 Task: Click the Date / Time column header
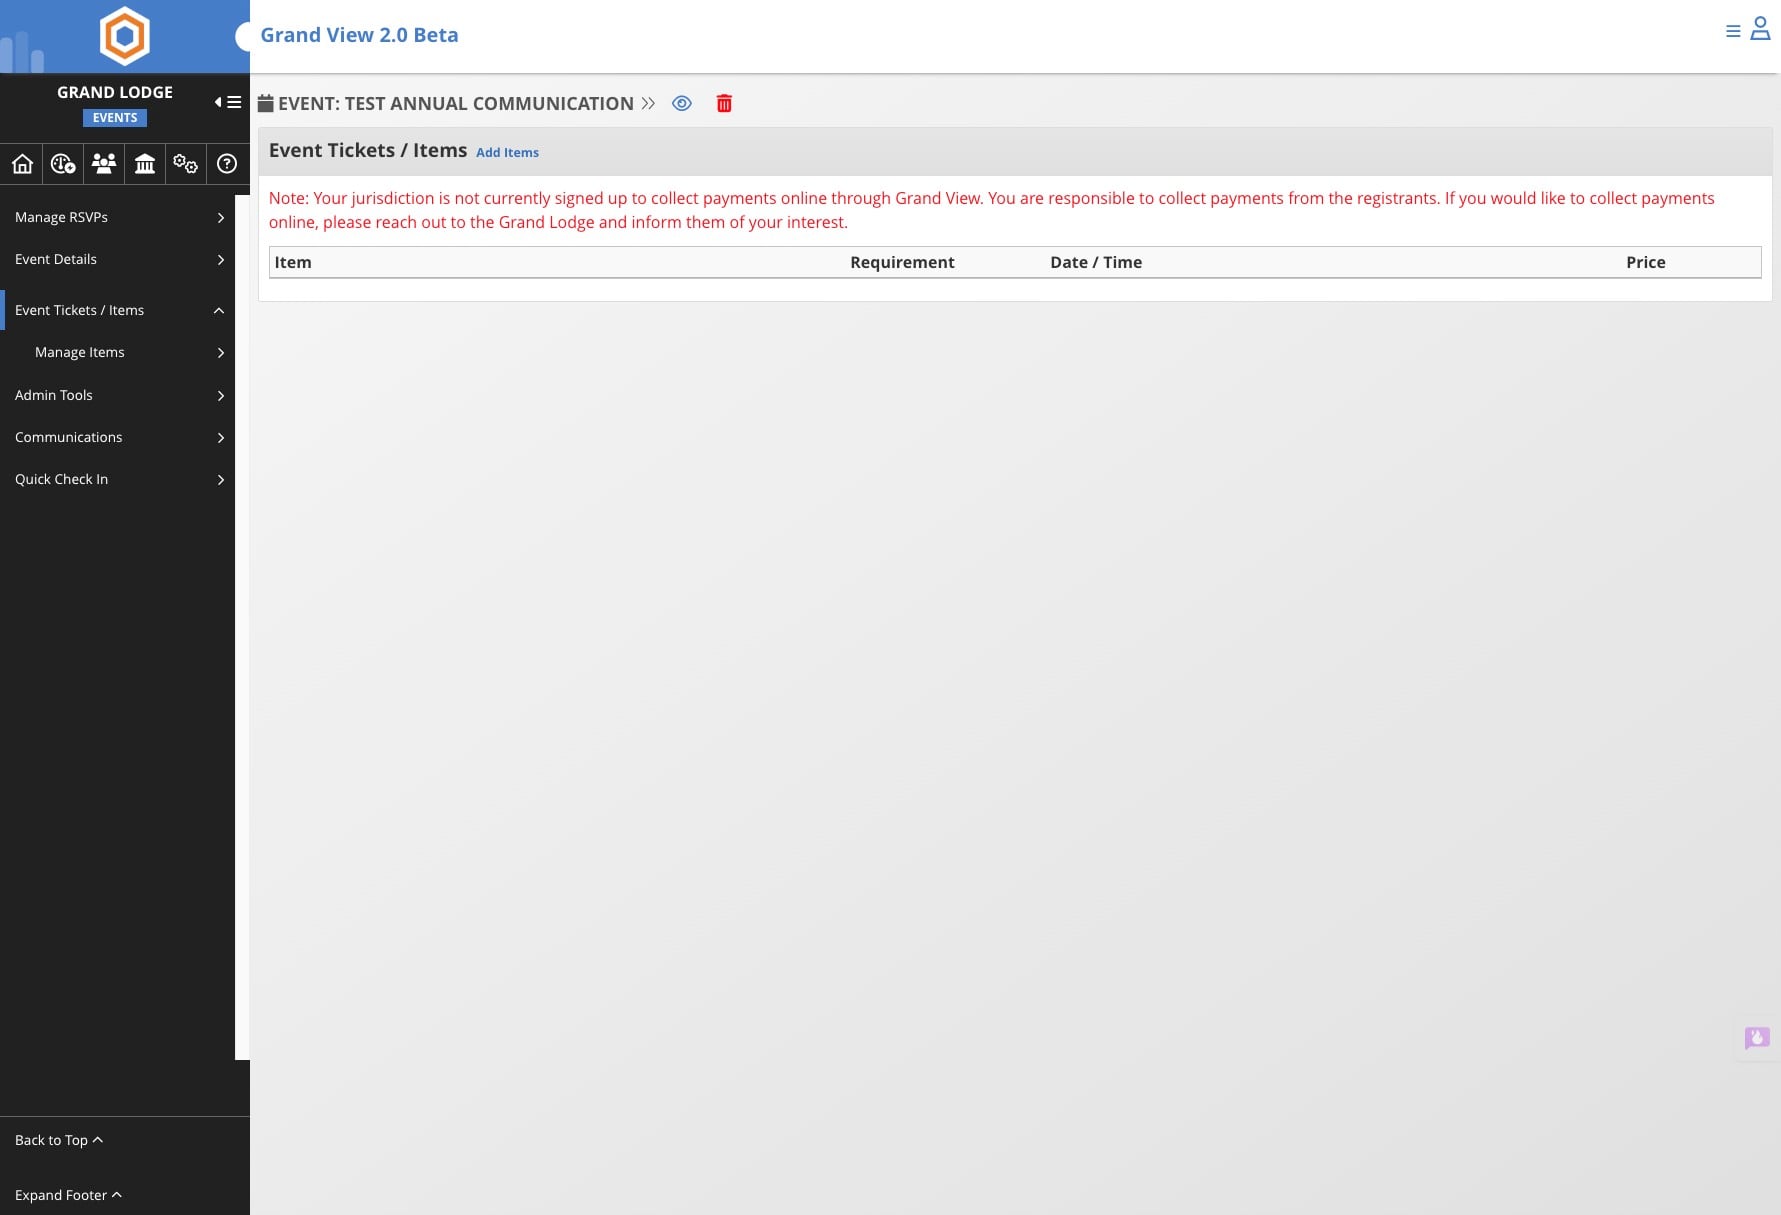click(1096, 262)
